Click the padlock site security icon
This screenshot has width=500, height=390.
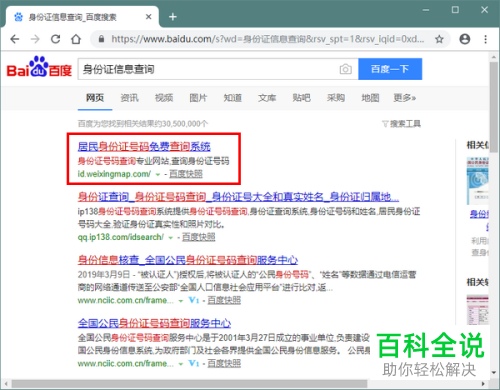101,39
